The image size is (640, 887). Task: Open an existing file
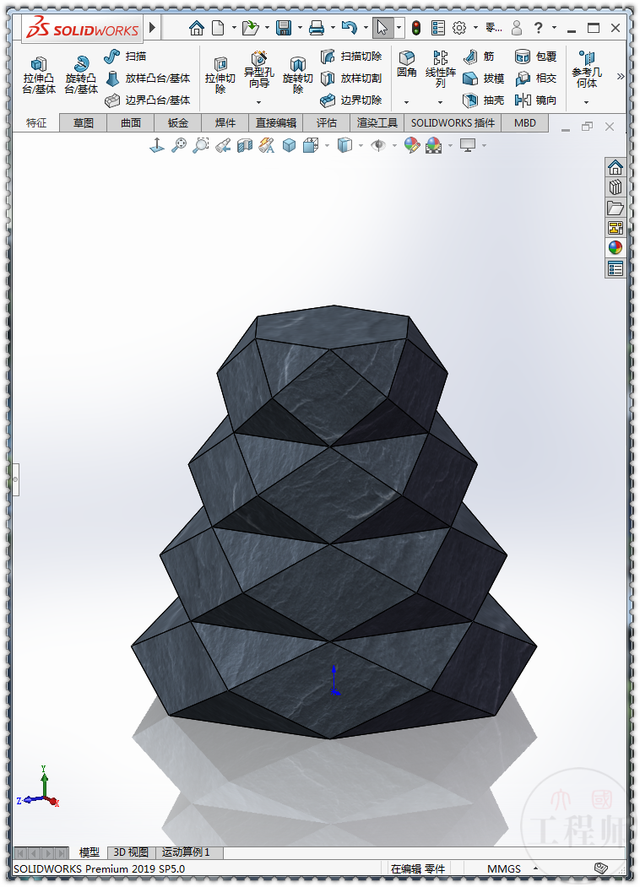pyautogui.click(x=250, y=28)
